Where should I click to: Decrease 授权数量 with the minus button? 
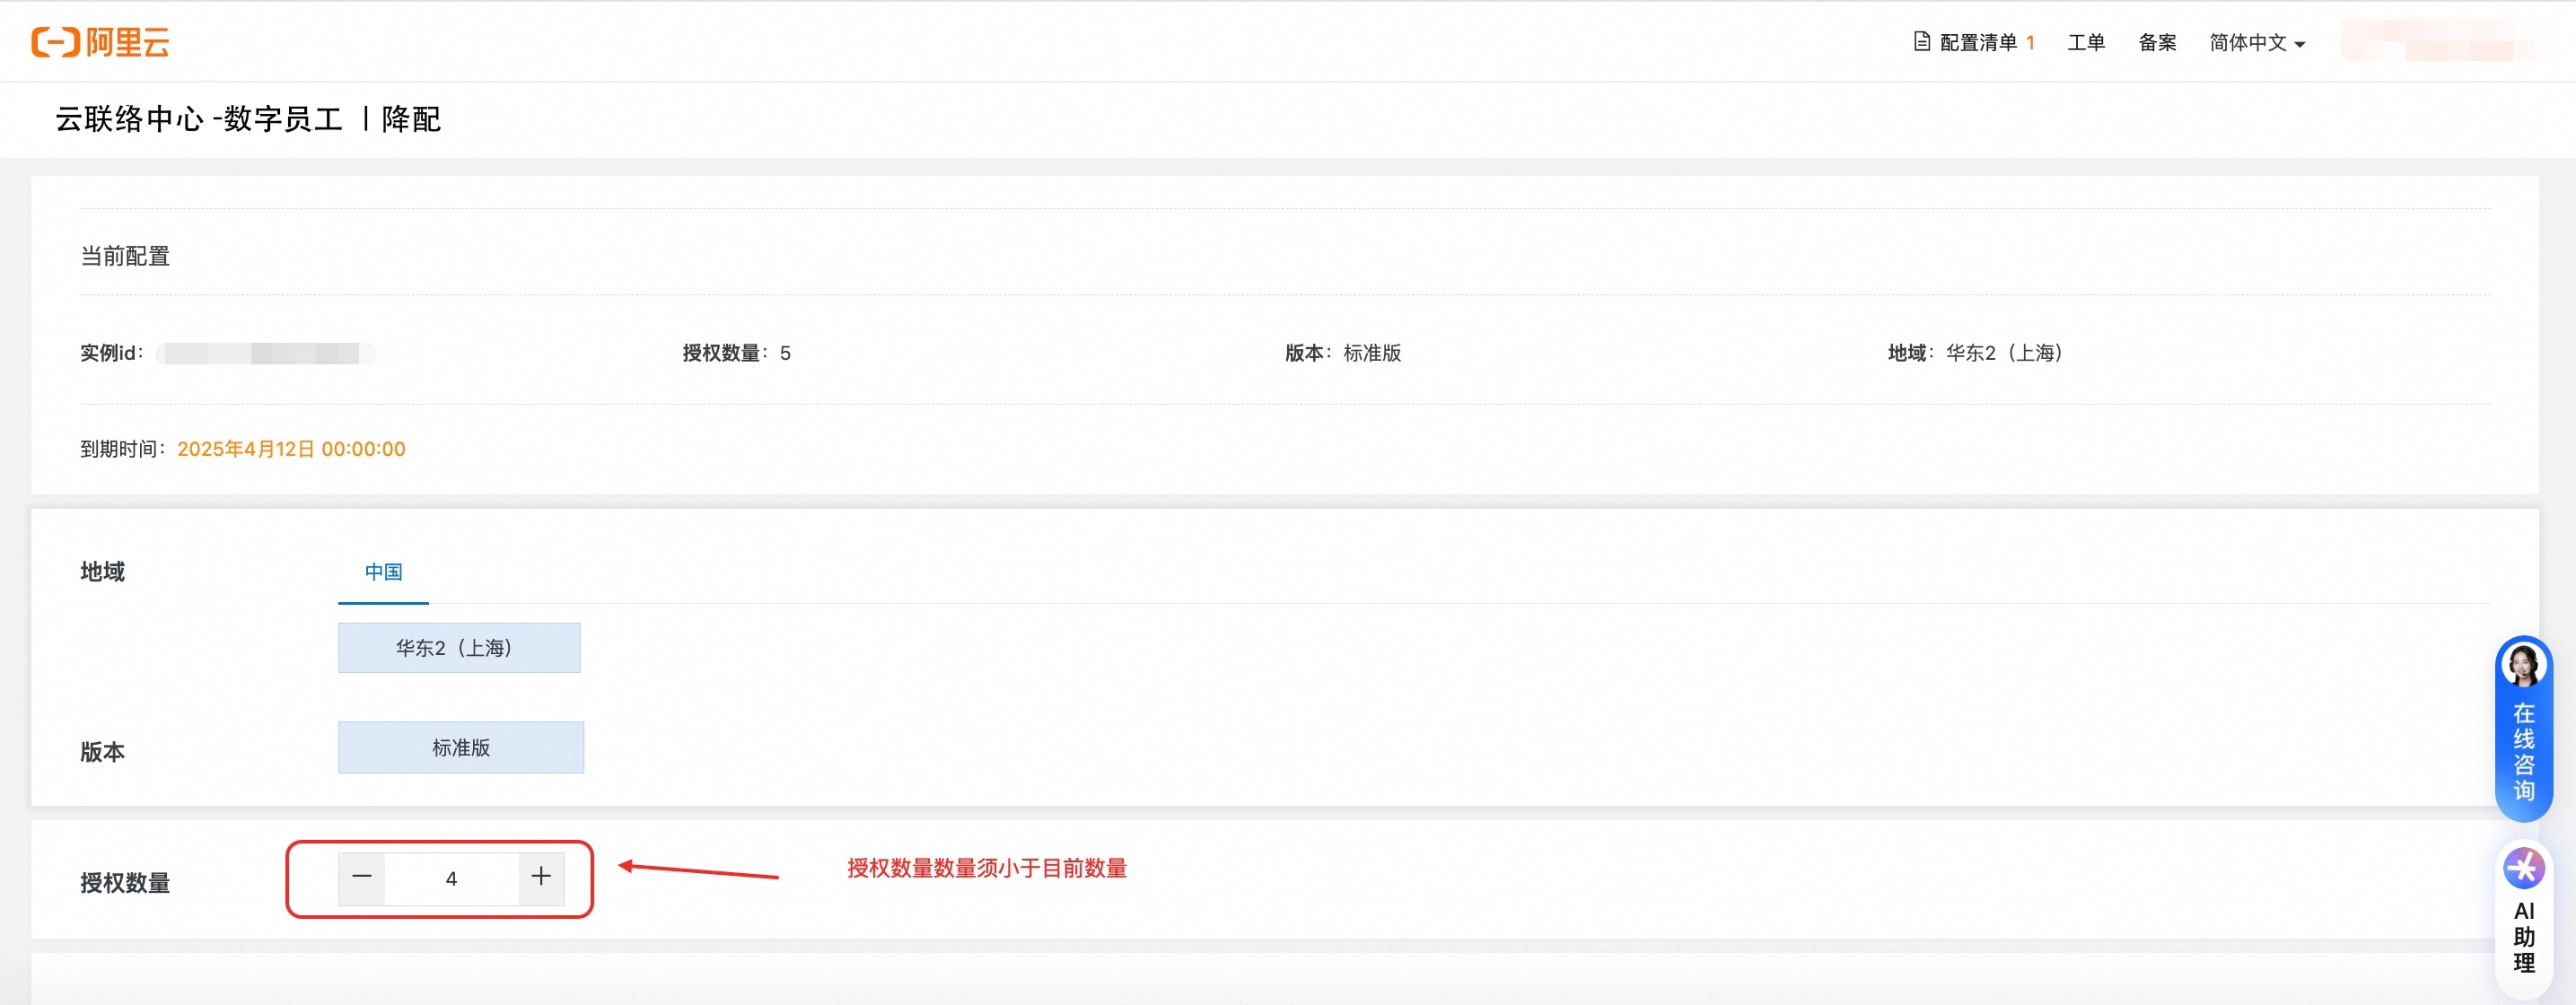pos(362,877)
